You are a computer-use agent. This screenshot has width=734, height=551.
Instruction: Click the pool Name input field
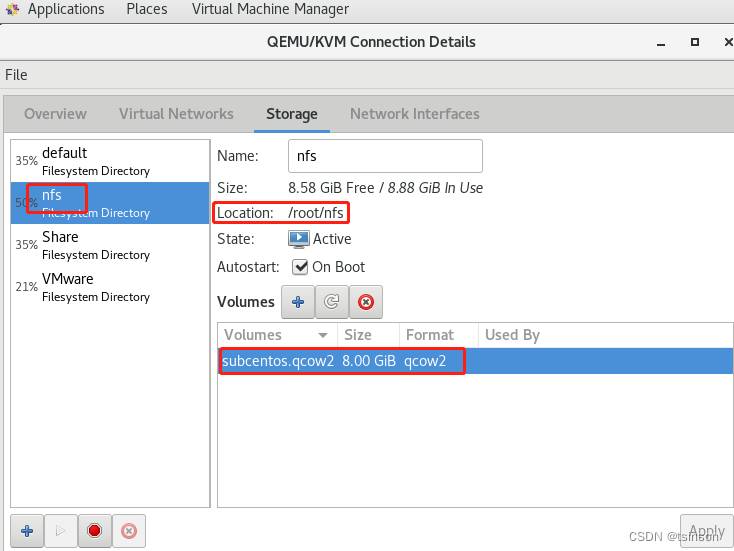pyautogui.click(x=385, y=156)
